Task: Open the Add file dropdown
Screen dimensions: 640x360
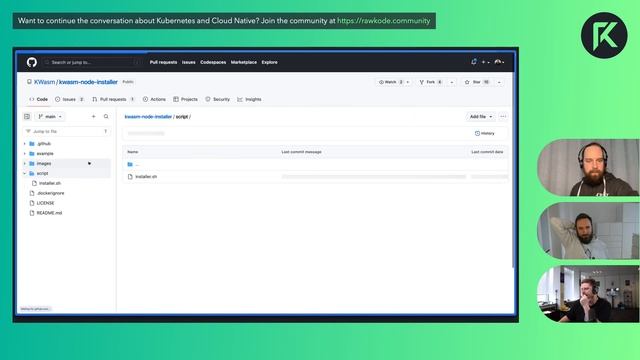Action: tap(481, 117)
